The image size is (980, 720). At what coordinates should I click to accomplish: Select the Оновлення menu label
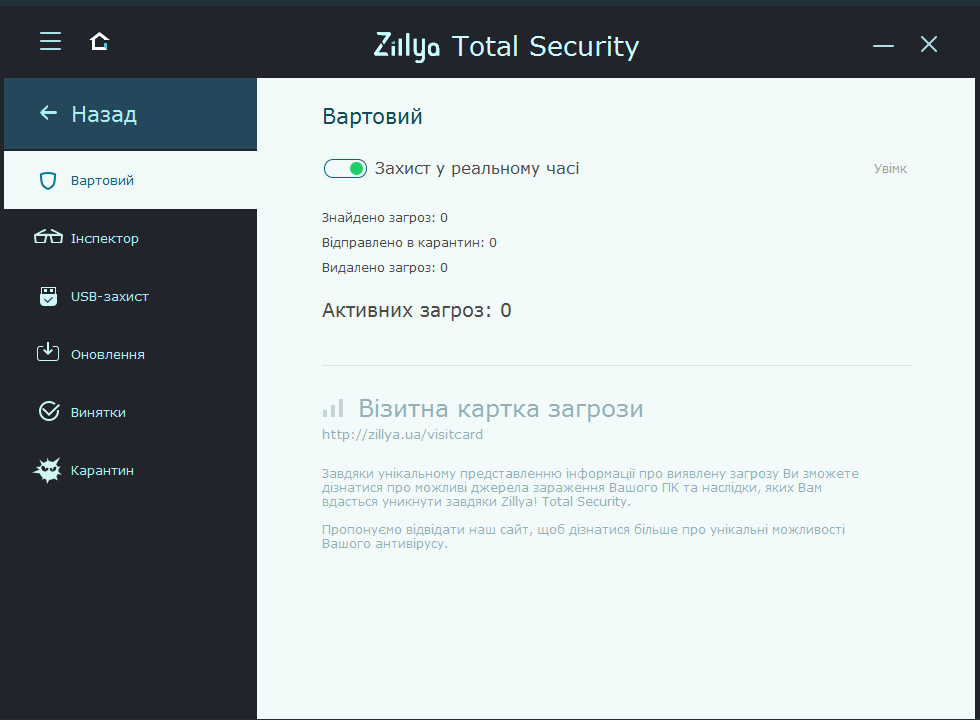pyautogui.click(x=108, y=354)
